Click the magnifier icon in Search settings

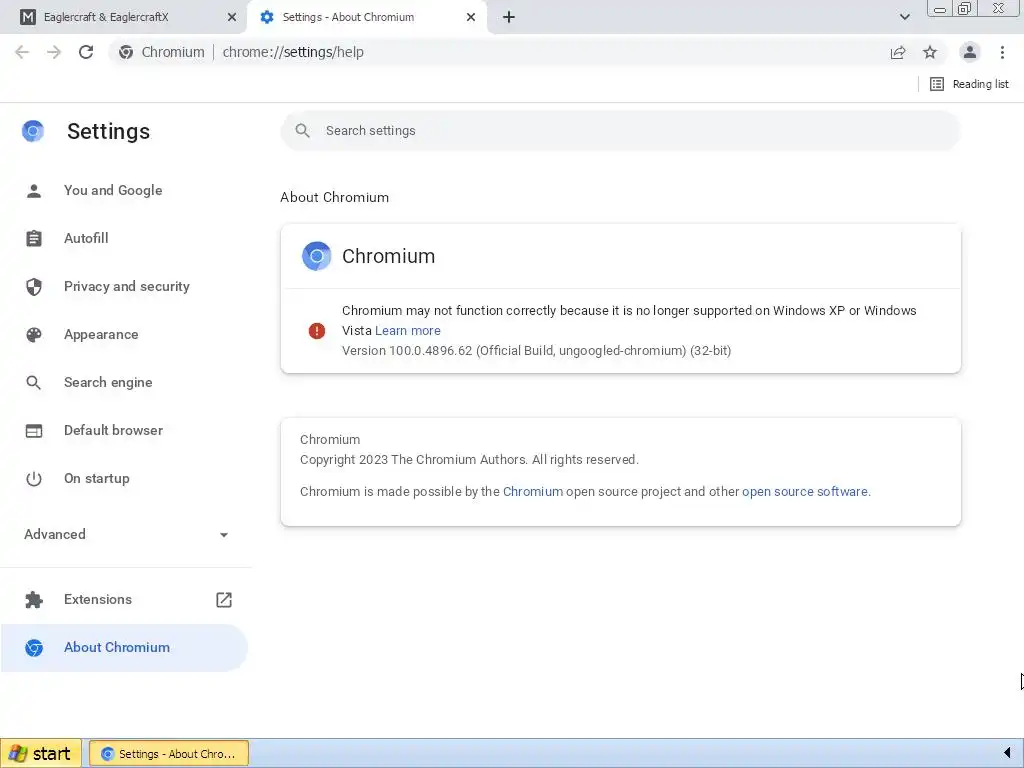(302, 131)
